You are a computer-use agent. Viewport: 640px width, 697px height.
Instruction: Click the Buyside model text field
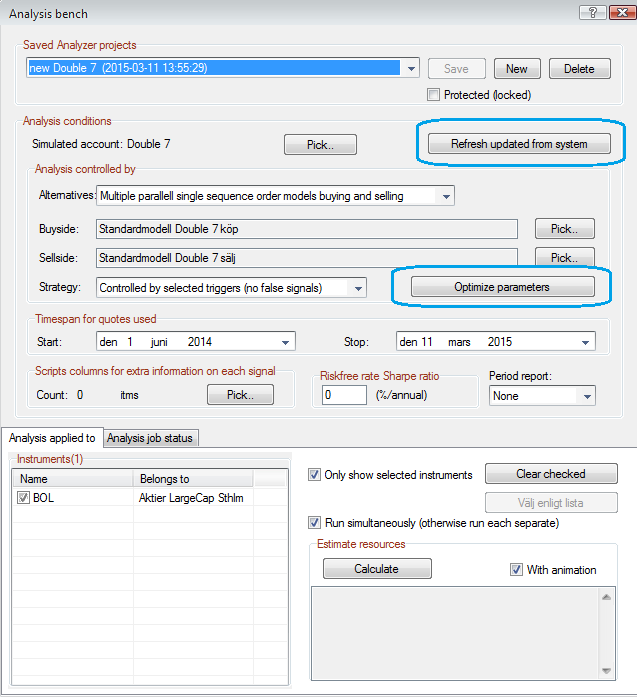tap(307, 229)
